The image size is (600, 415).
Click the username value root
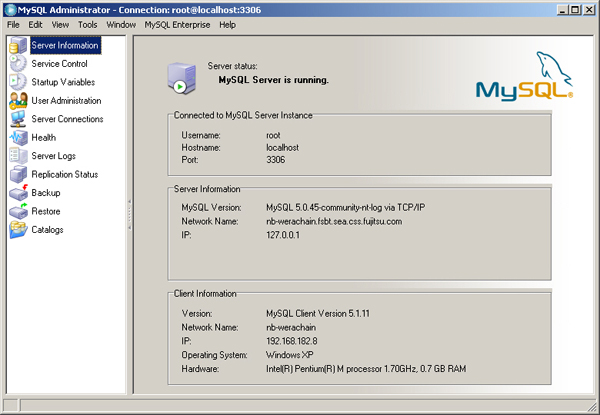point(273,135)
